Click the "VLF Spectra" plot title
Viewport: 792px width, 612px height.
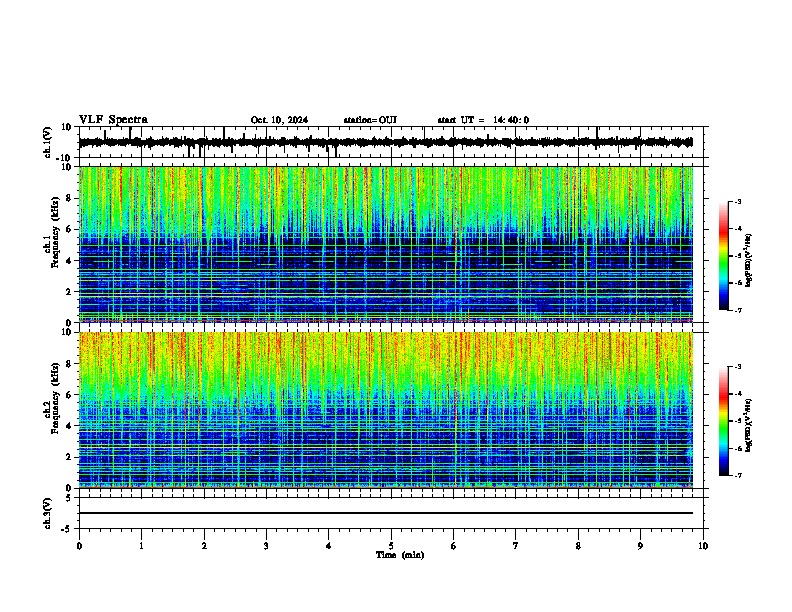point(113,120)
